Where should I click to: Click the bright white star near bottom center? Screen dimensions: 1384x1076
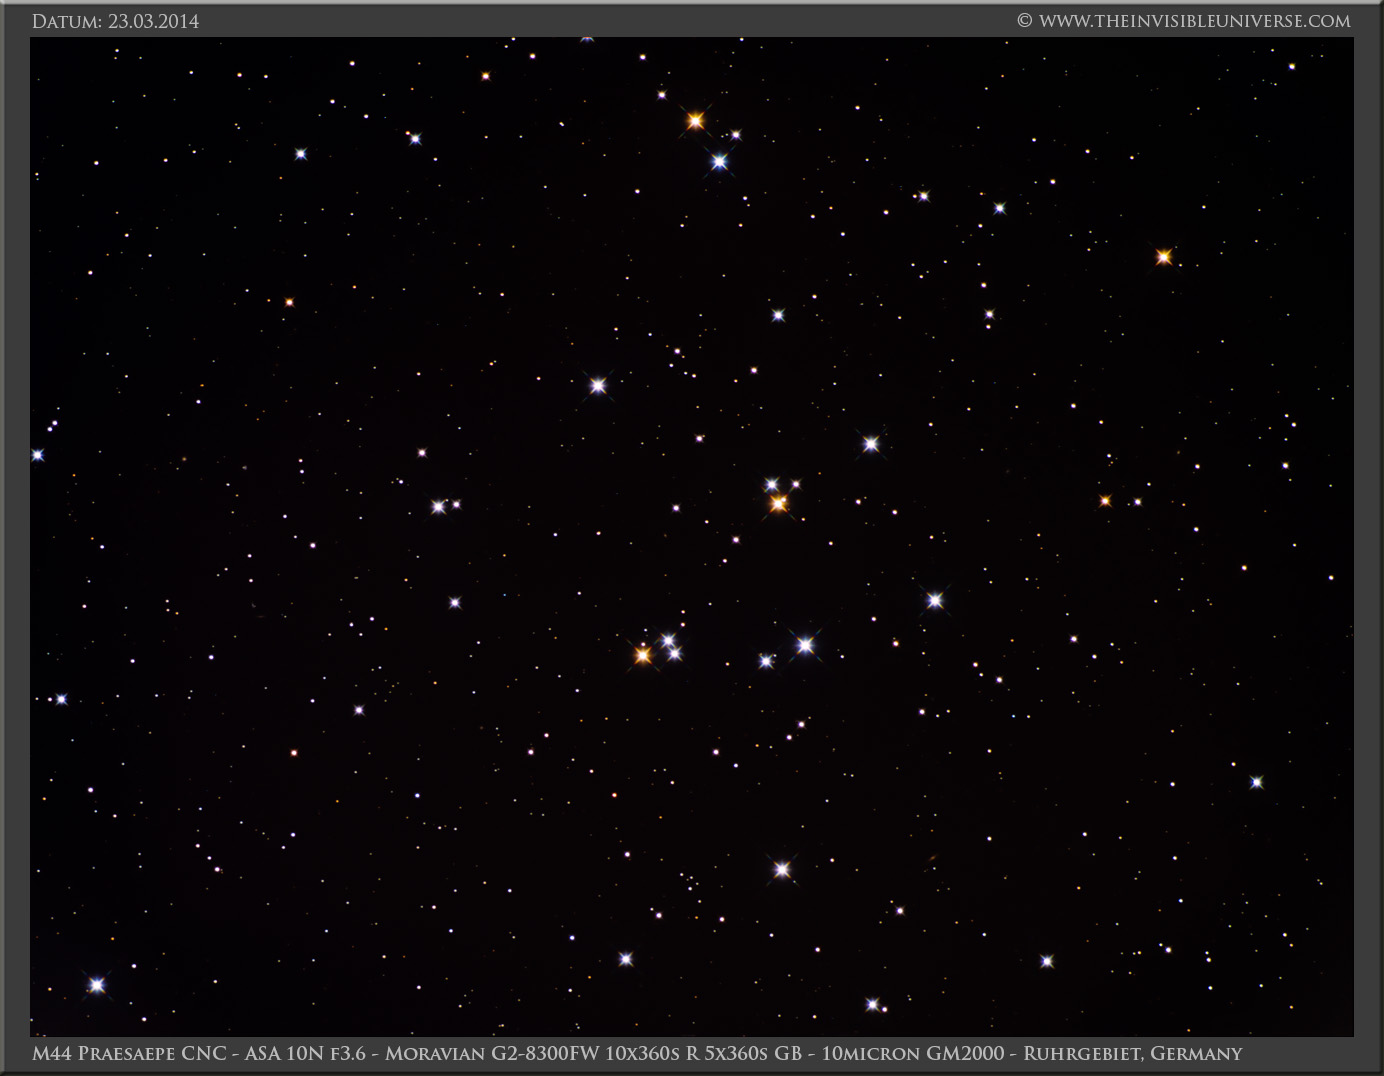click(x=782, y=869)
